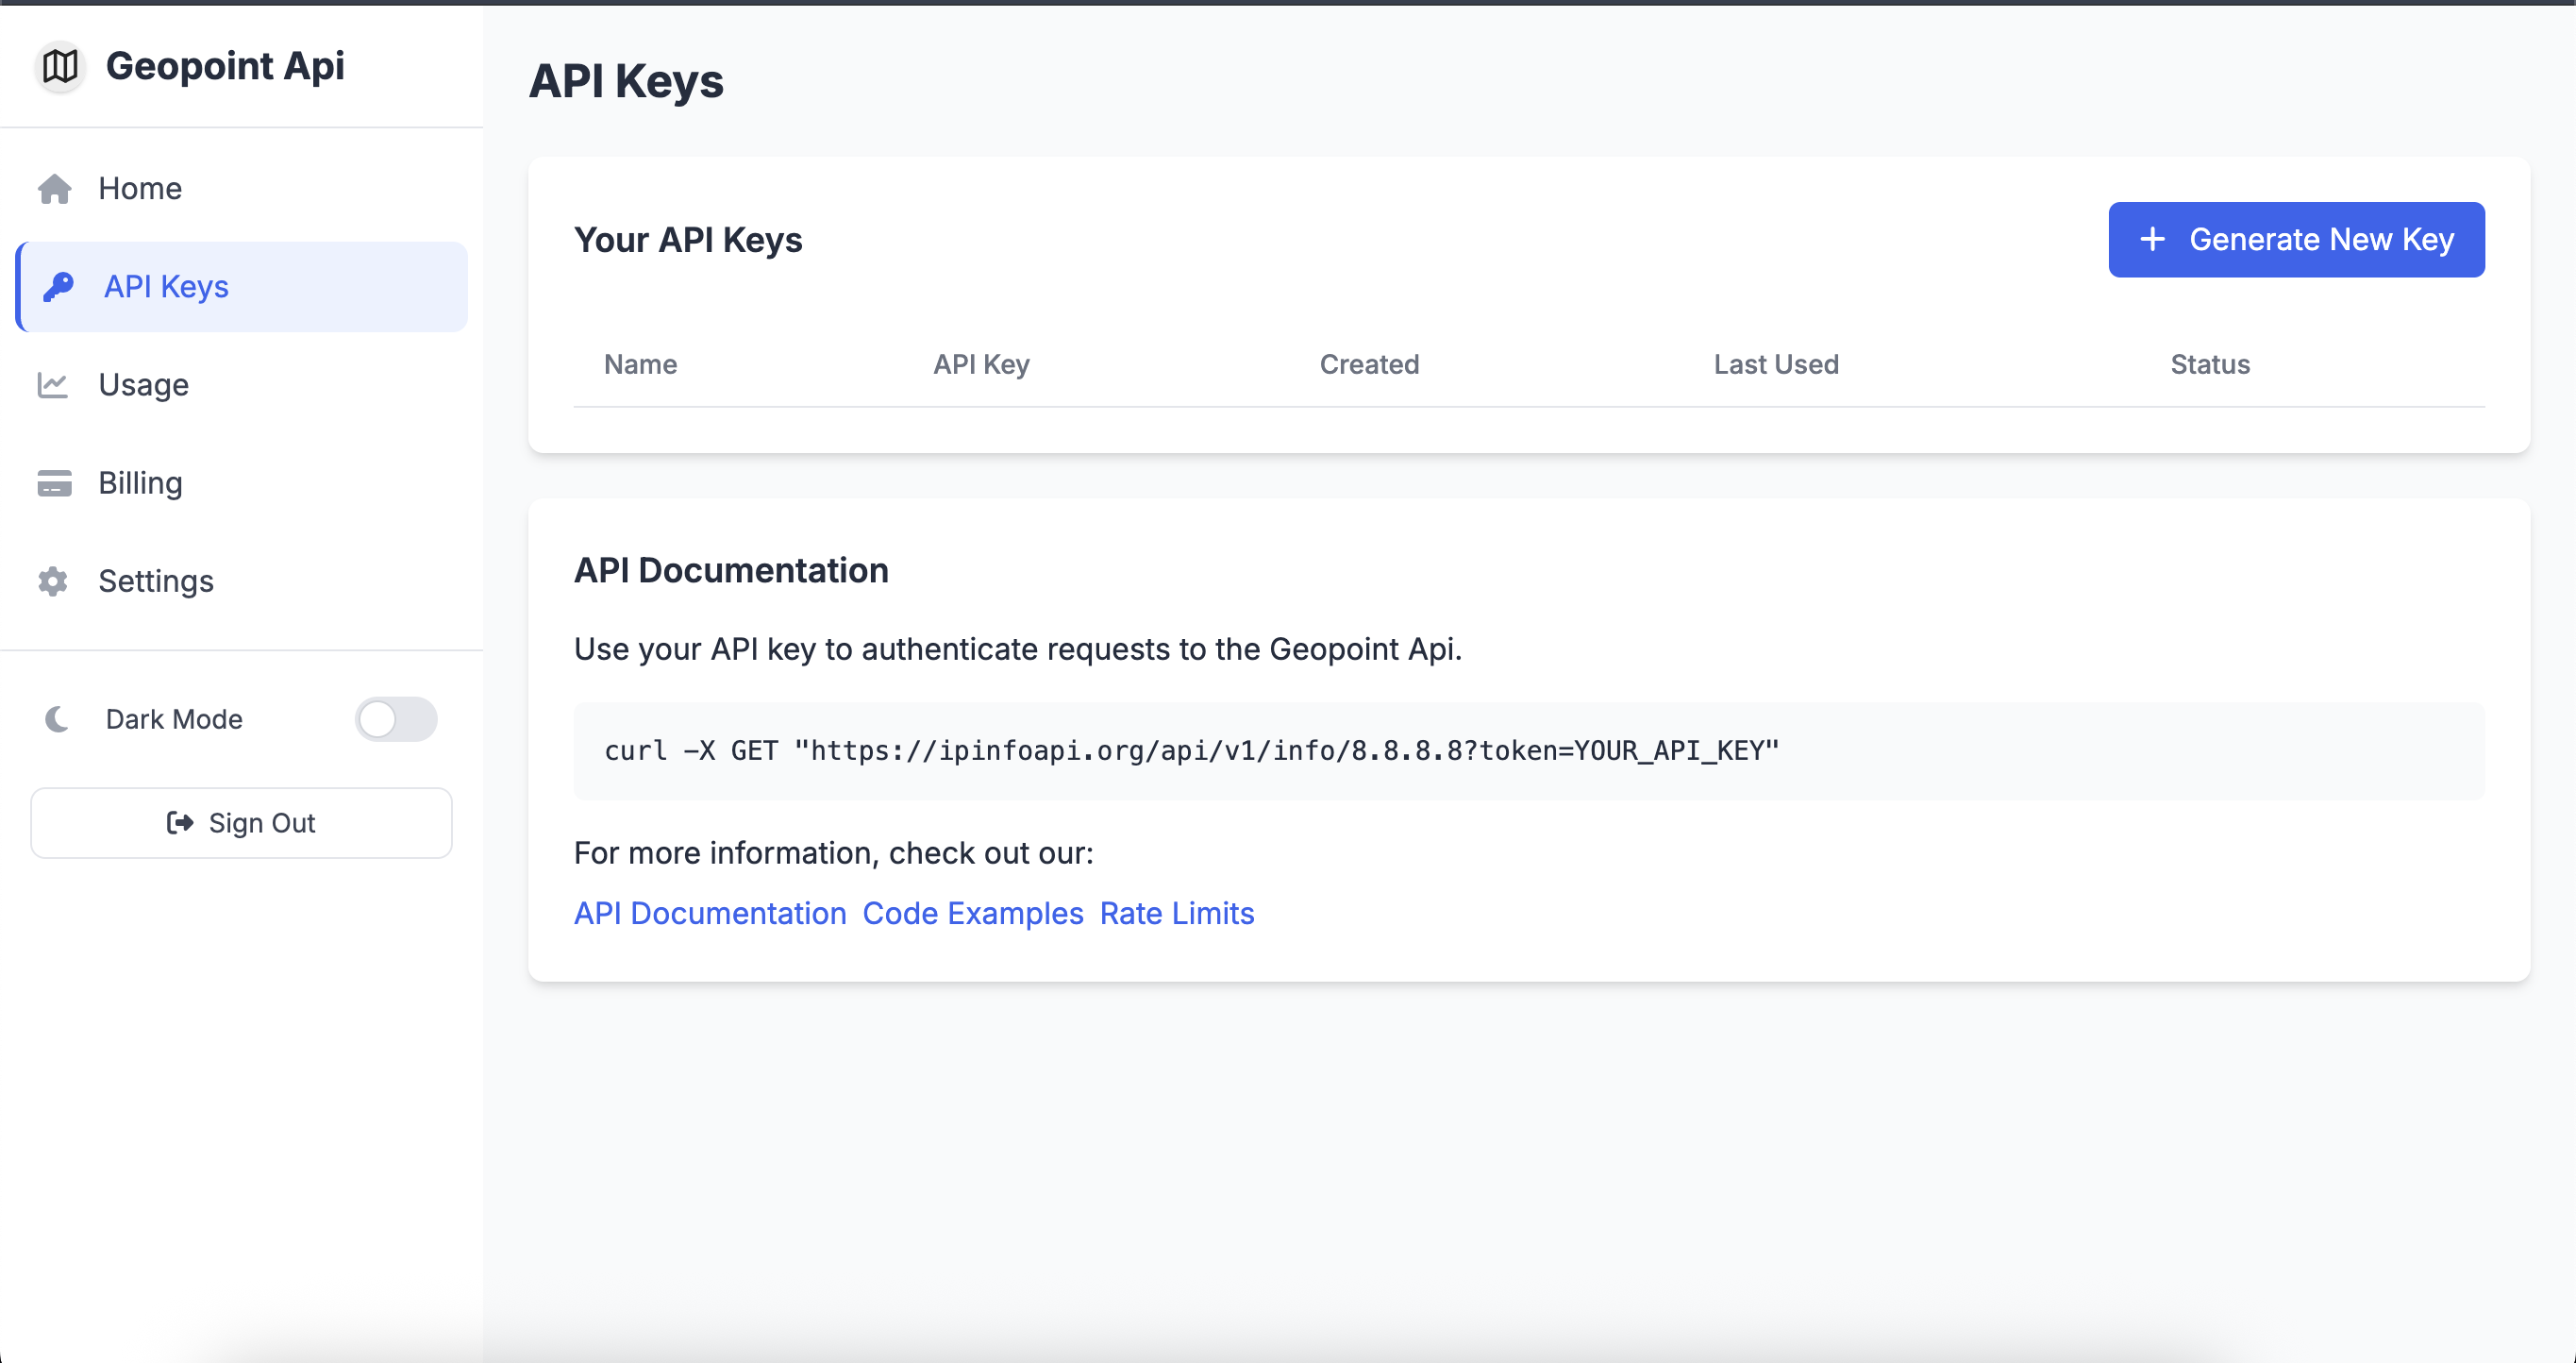Click the API Keys page title
Image resolution: width=2576 pixels, height=1363 pixels.
tap(626, 81)
